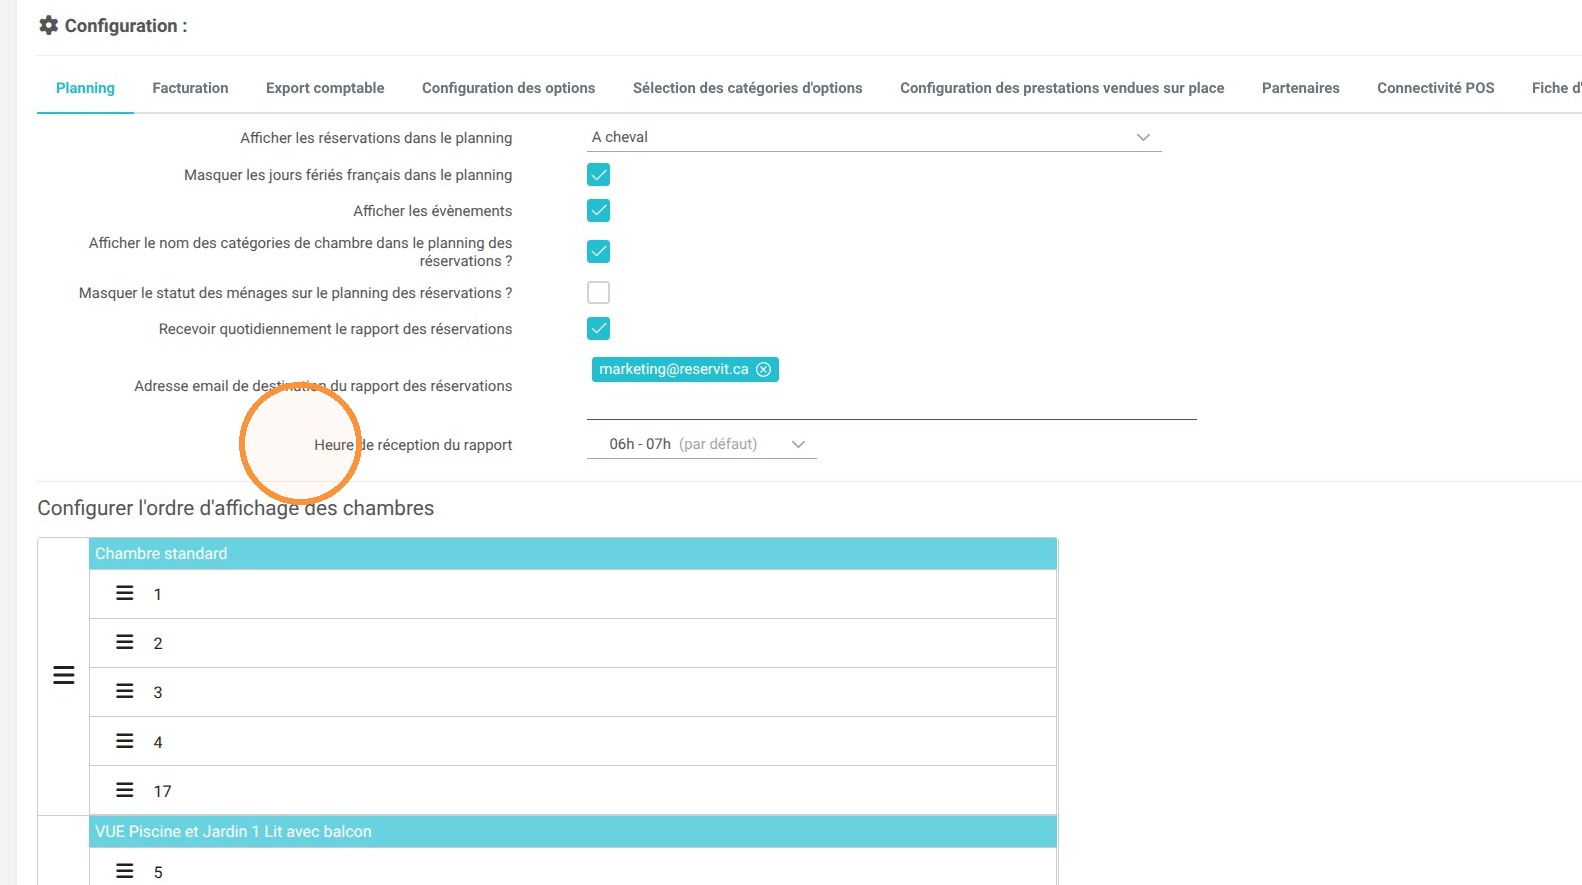The image size is (1582, 885).
Task: Open the A cheval display dropdown
Action: [x=874, y=137]
